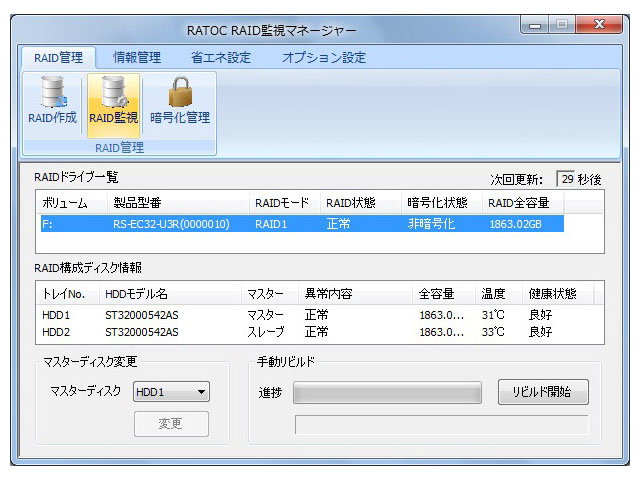
Task: Click the 異常内容 column header
Action: pos(355,294)
